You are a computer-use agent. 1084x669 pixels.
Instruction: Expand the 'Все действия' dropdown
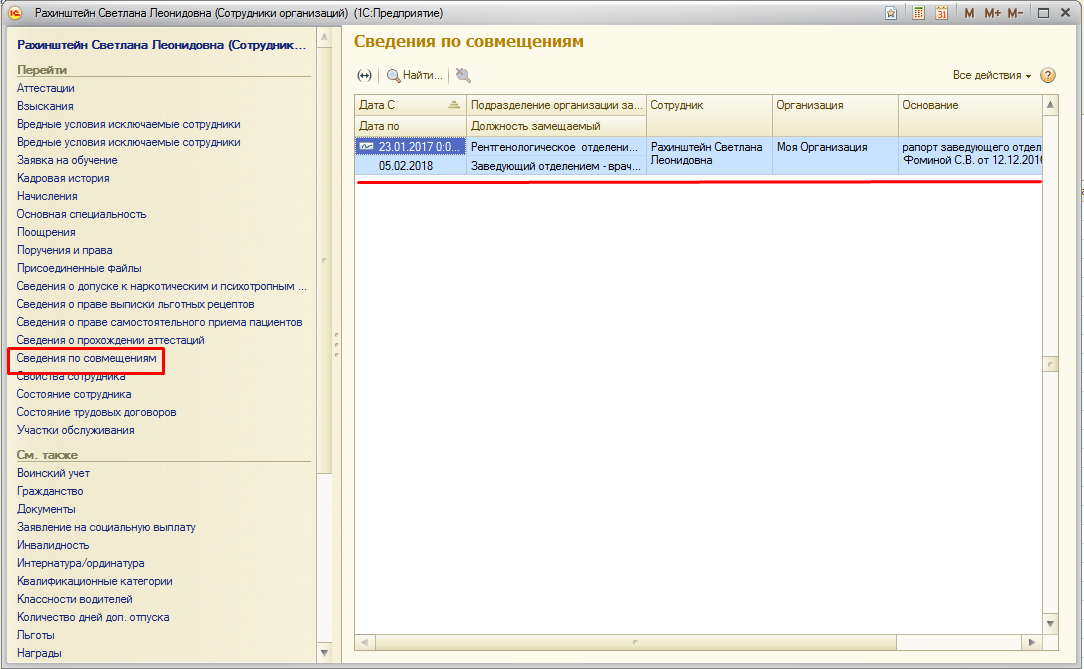click(x=992, y=75)
